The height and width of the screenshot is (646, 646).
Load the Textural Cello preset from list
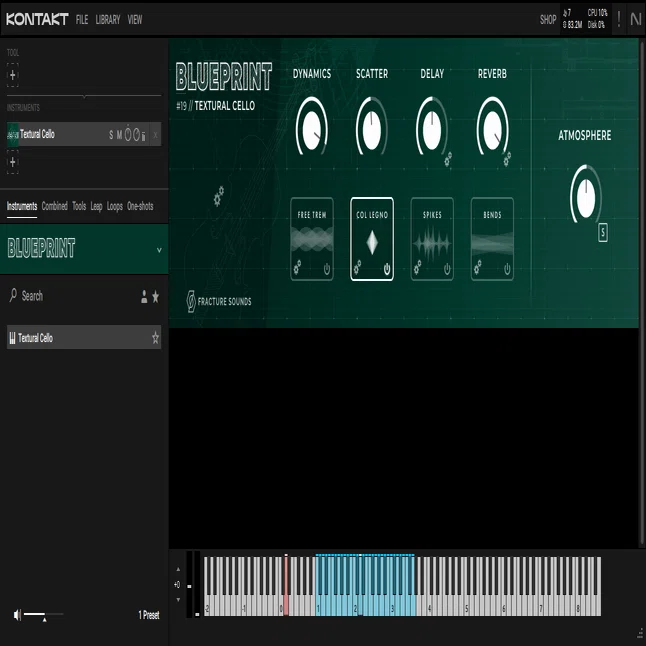[x=84, y=338]
